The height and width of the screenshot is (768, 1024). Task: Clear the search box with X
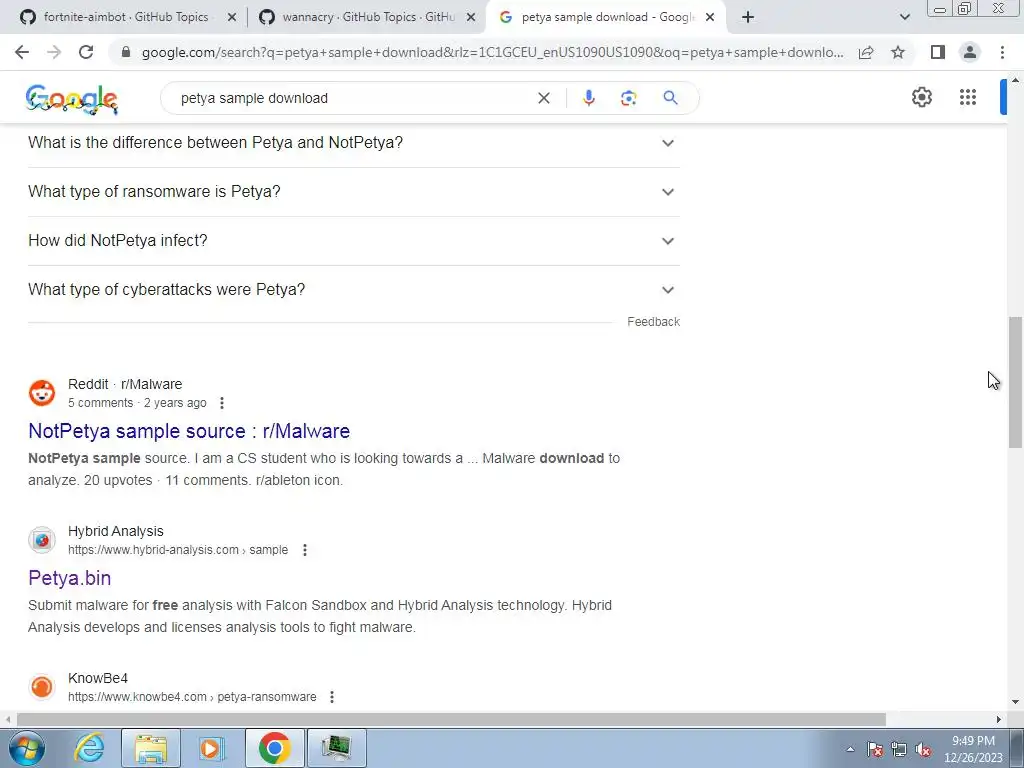543,98
